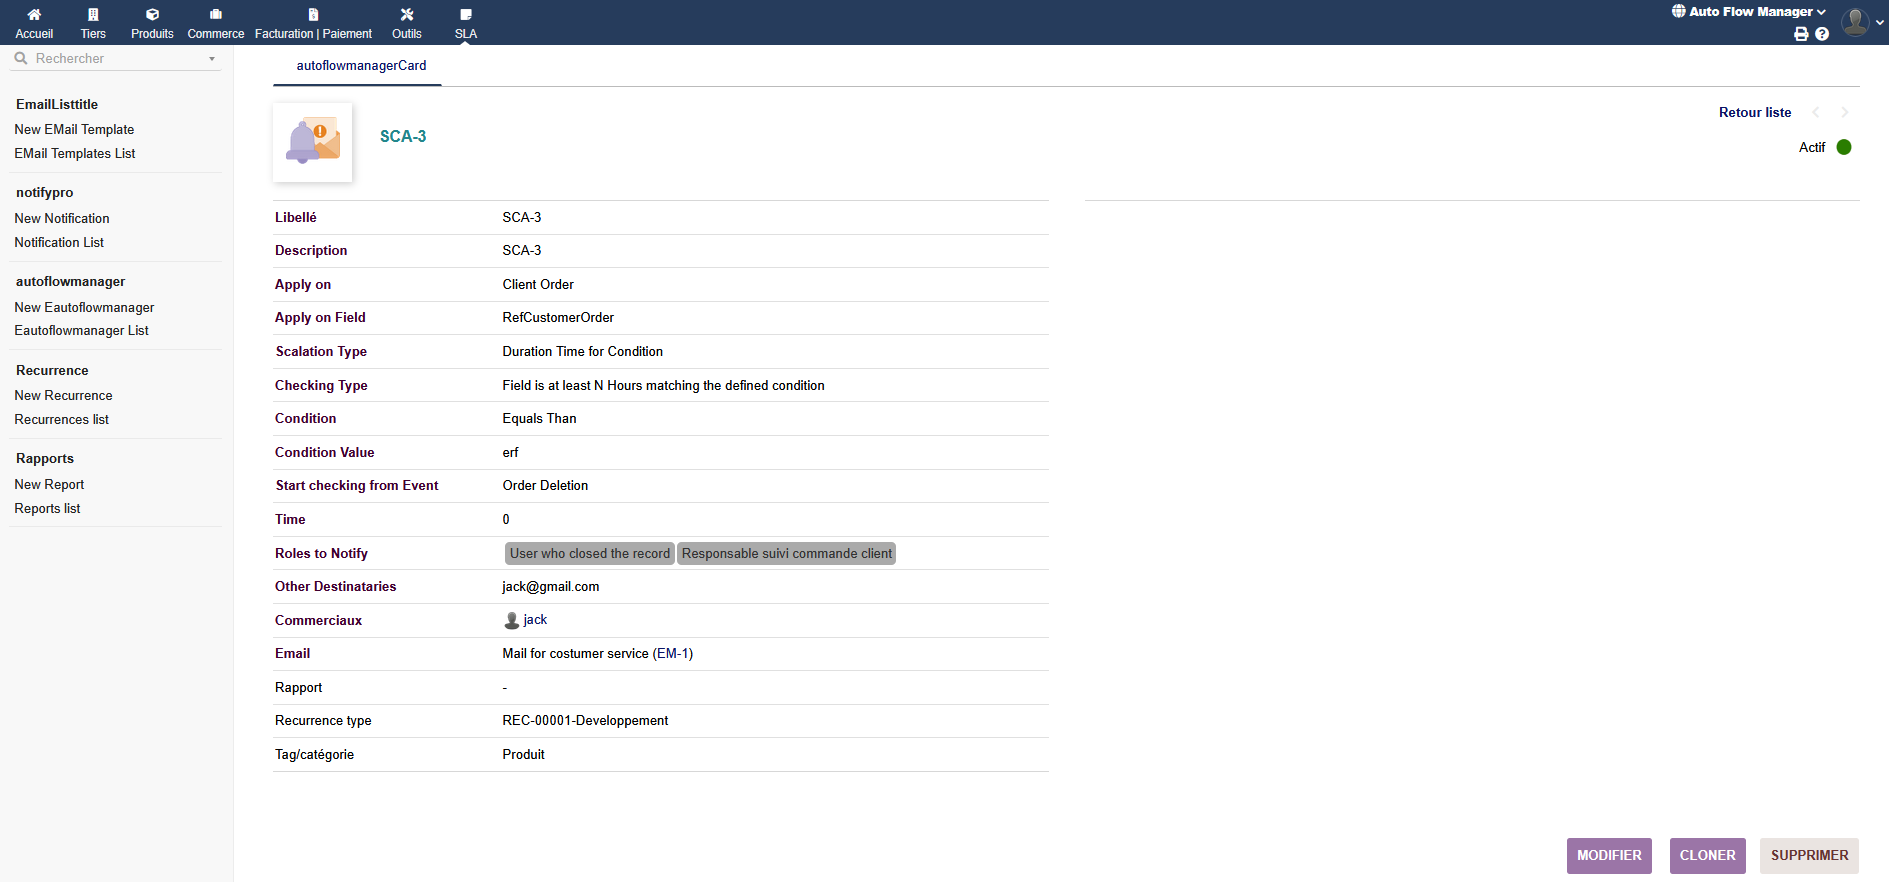The width and height of the screenshot is (1889, 882).
Task: Open the Outils tools icon
Action: [x=406, y=15]
